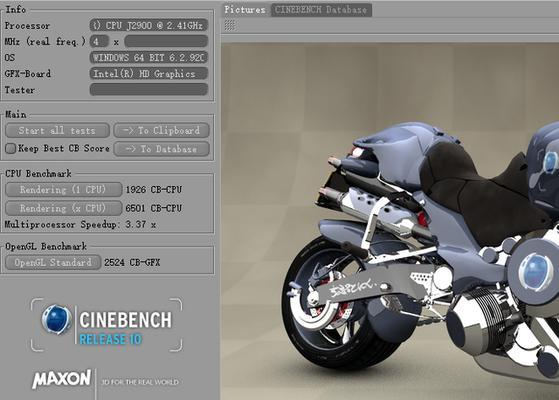Enable Keep Best CB Score checkbox
The image size is (559, 400).
click(11, 148)
